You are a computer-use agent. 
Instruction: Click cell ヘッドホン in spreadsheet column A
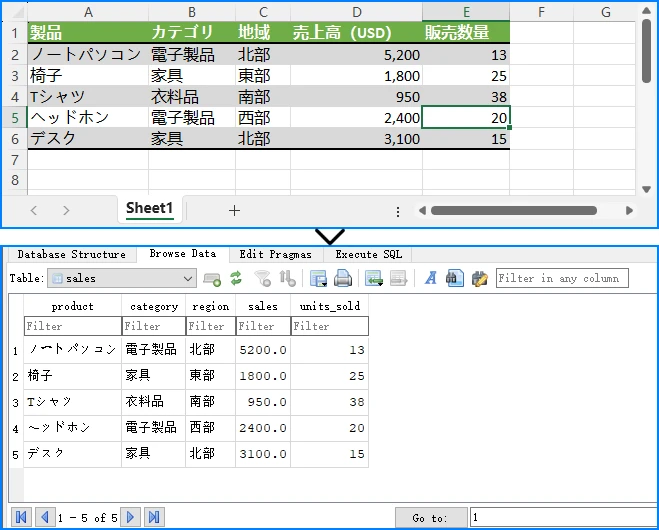(x=88, y=118)
